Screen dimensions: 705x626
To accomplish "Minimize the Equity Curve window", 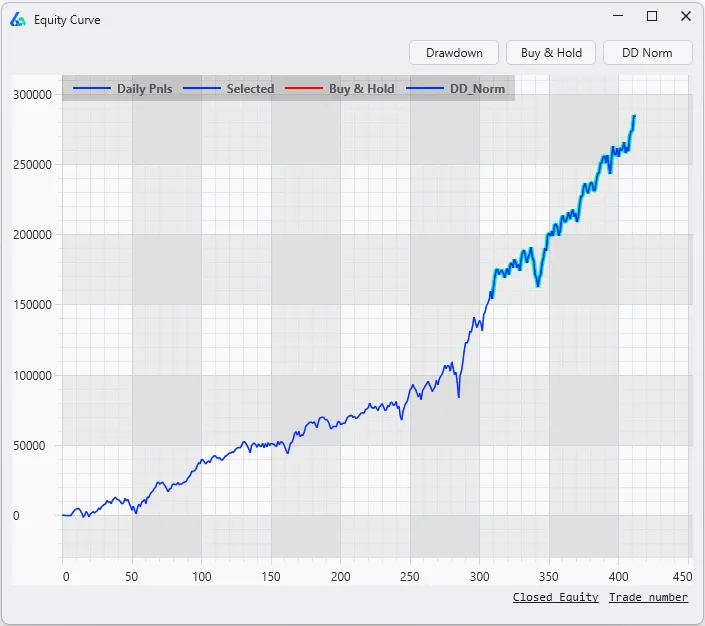I will point(617,16).
